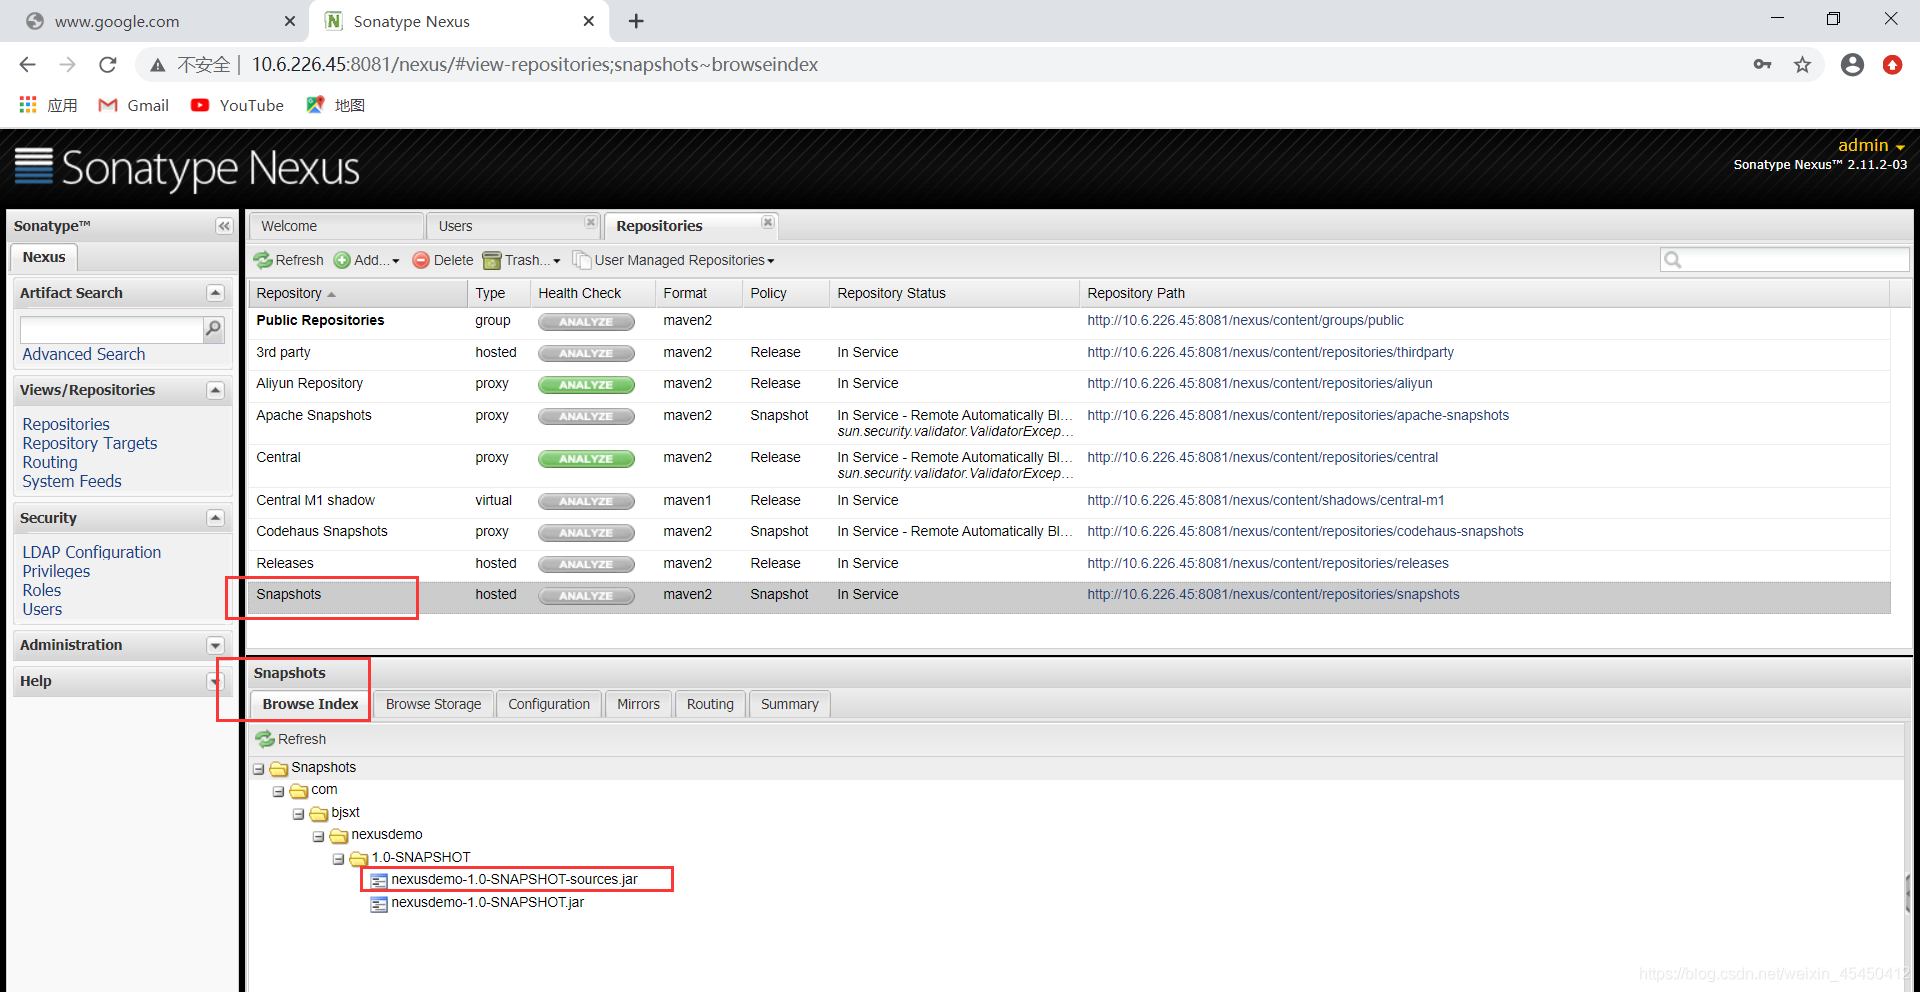Screen dimensions: 1920x992
Task: Open the Roles link
Action: (42, 590)
